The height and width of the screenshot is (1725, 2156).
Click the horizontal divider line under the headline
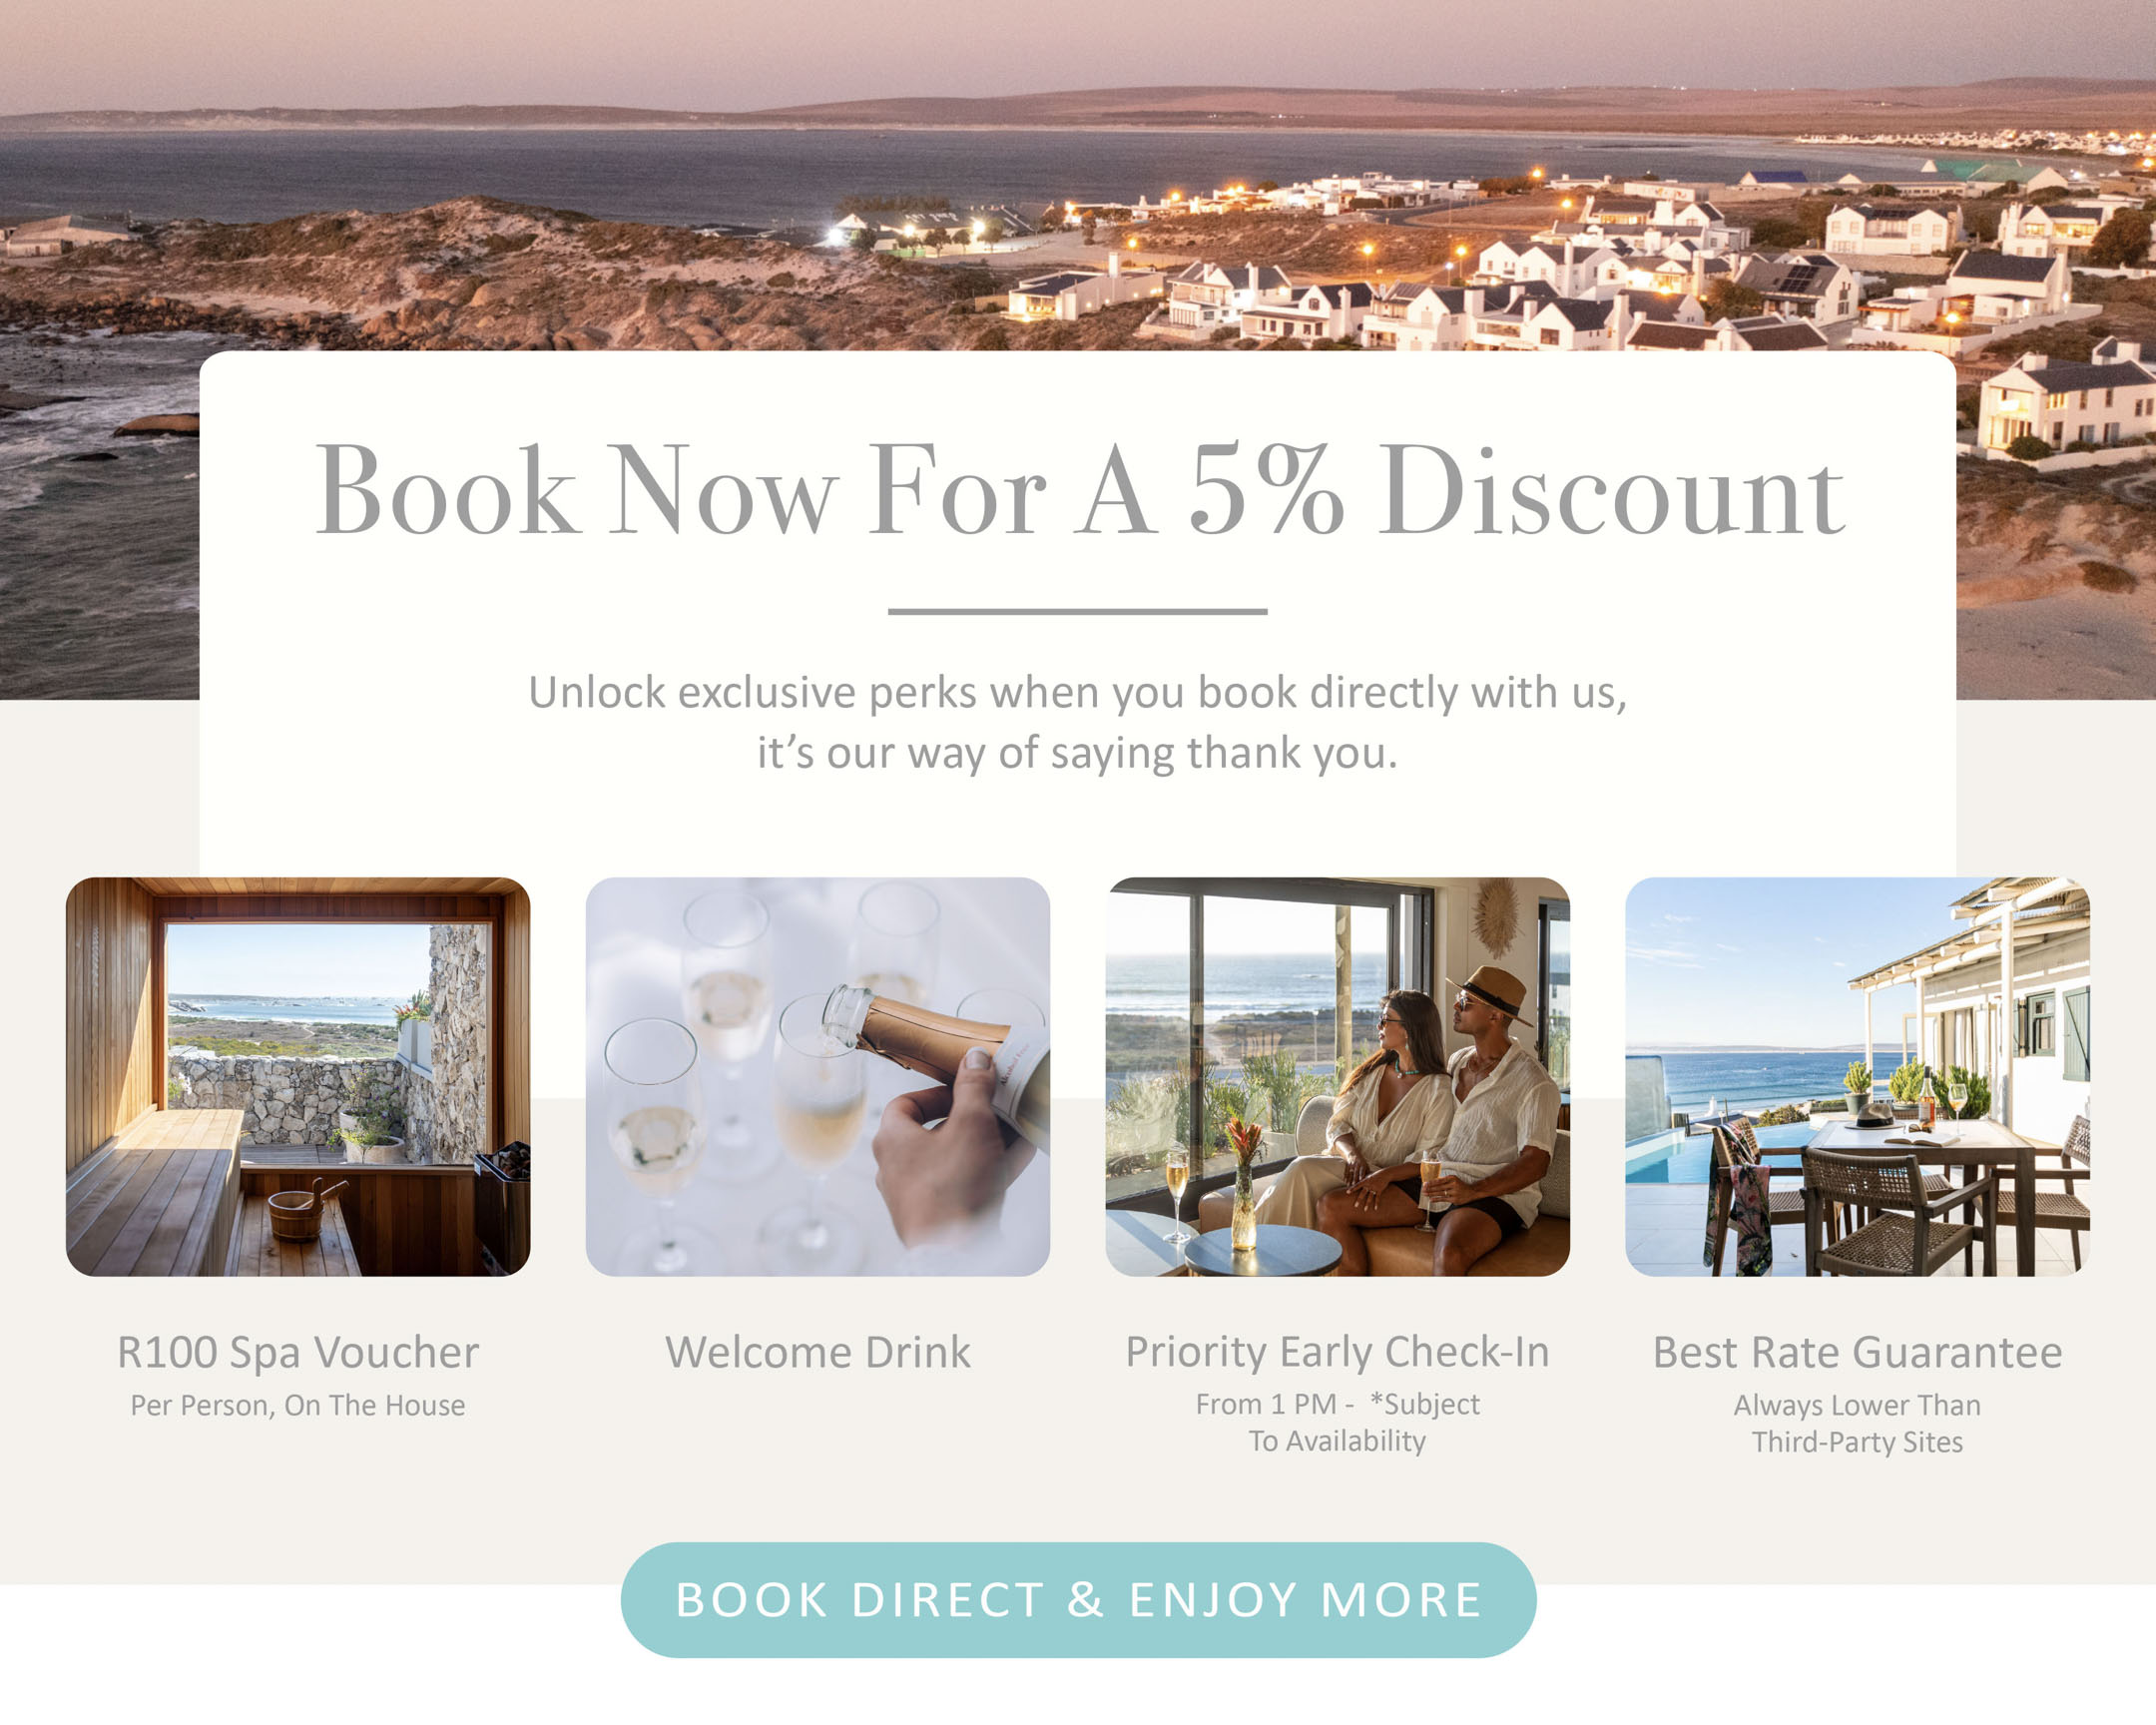[1078, 611]
